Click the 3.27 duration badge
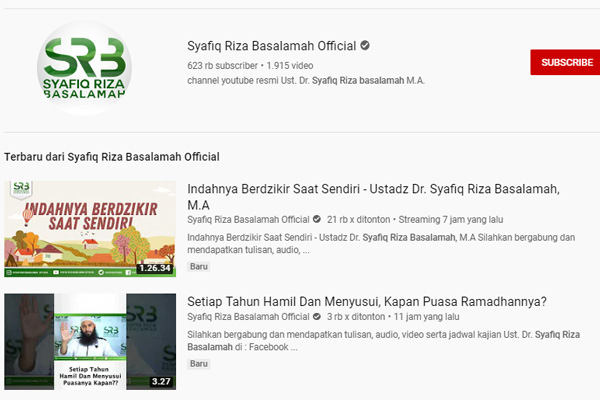Viewport: 600px width, 400px height. [x=161, y=381]
